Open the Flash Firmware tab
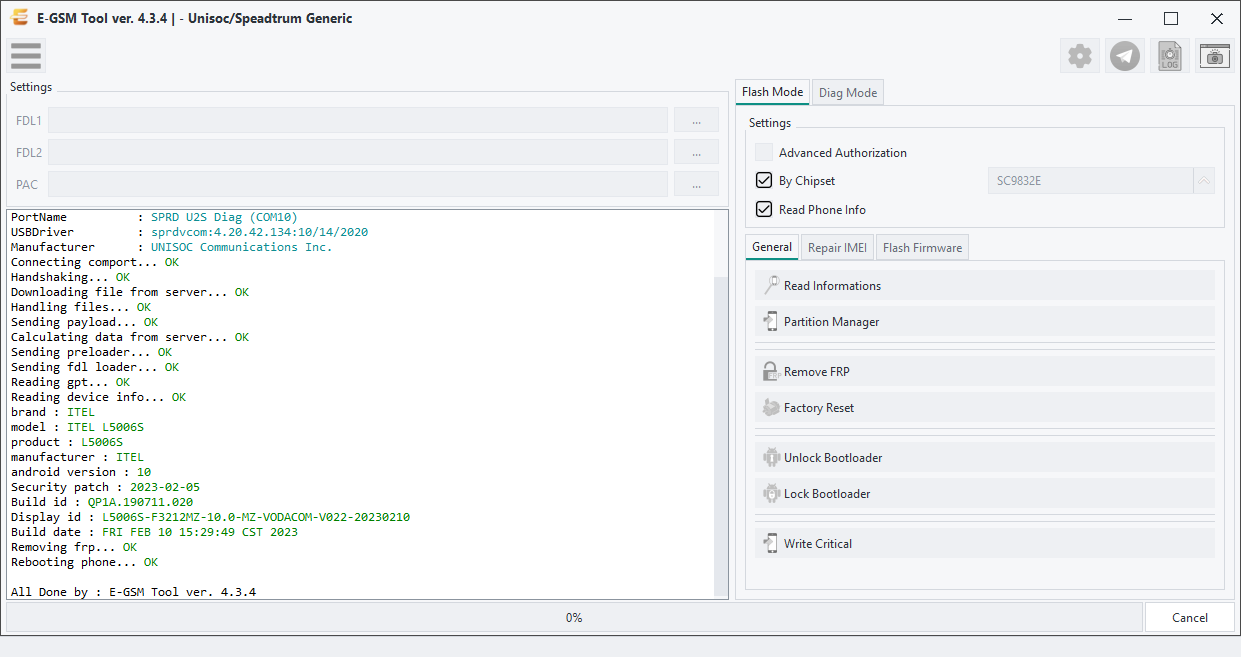This screenshot has height=657, width=1241. point(922,248)
